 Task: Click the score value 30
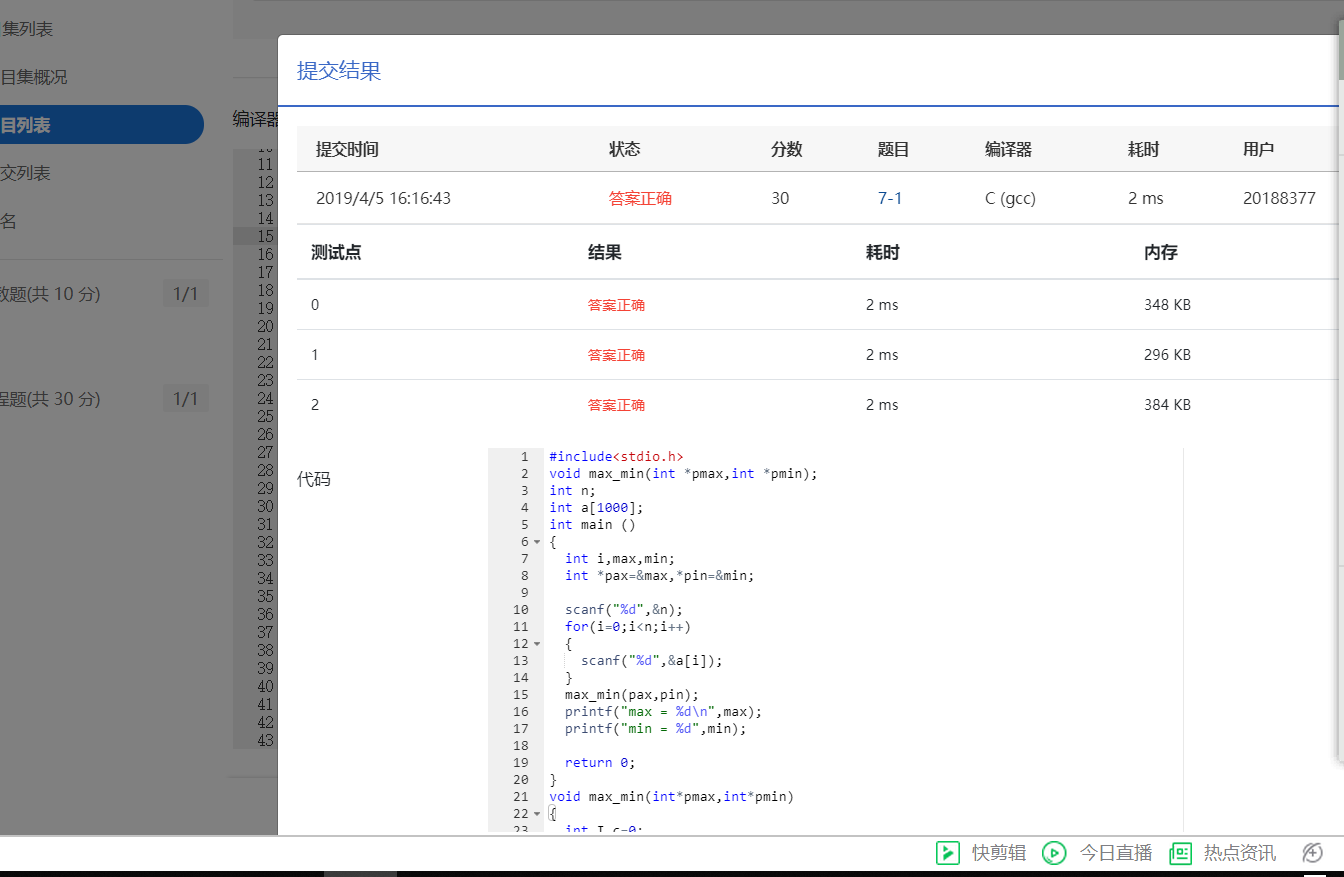pyautogui.click(x=780, y=198)
